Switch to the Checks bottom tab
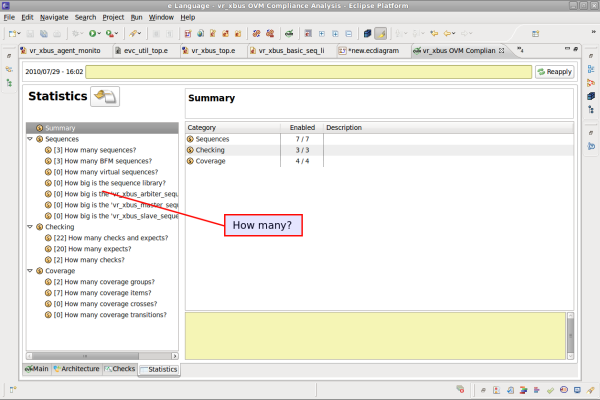The image size is (600, 400). point(119,369)
